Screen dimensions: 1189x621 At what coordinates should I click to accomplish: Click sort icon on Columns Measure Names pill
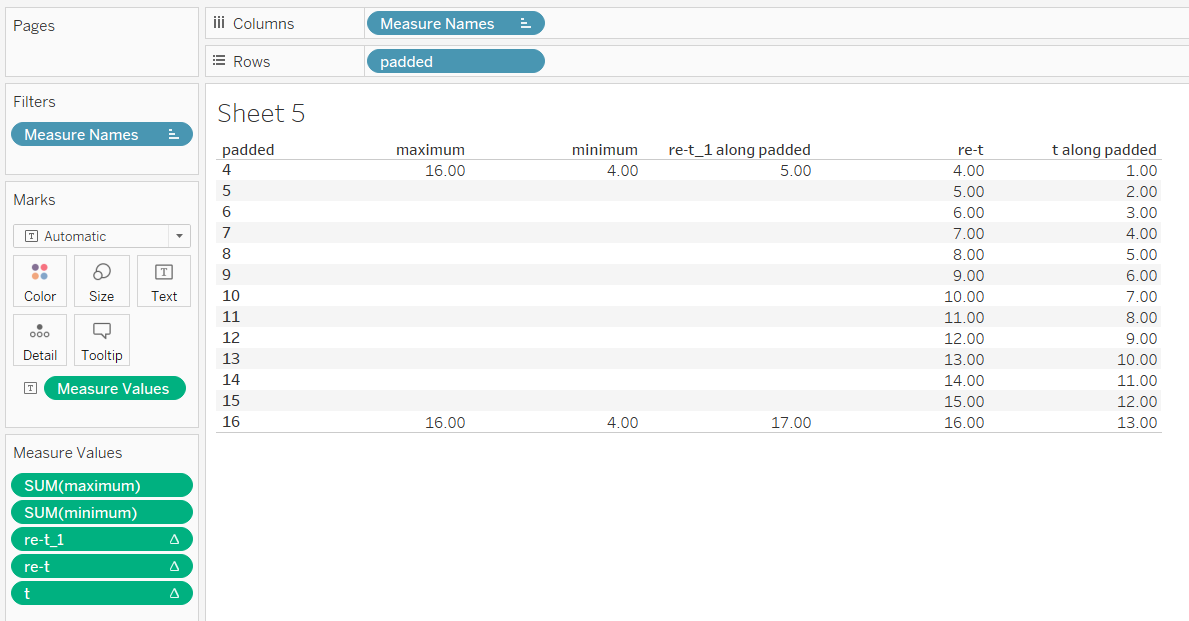point(525,24)
